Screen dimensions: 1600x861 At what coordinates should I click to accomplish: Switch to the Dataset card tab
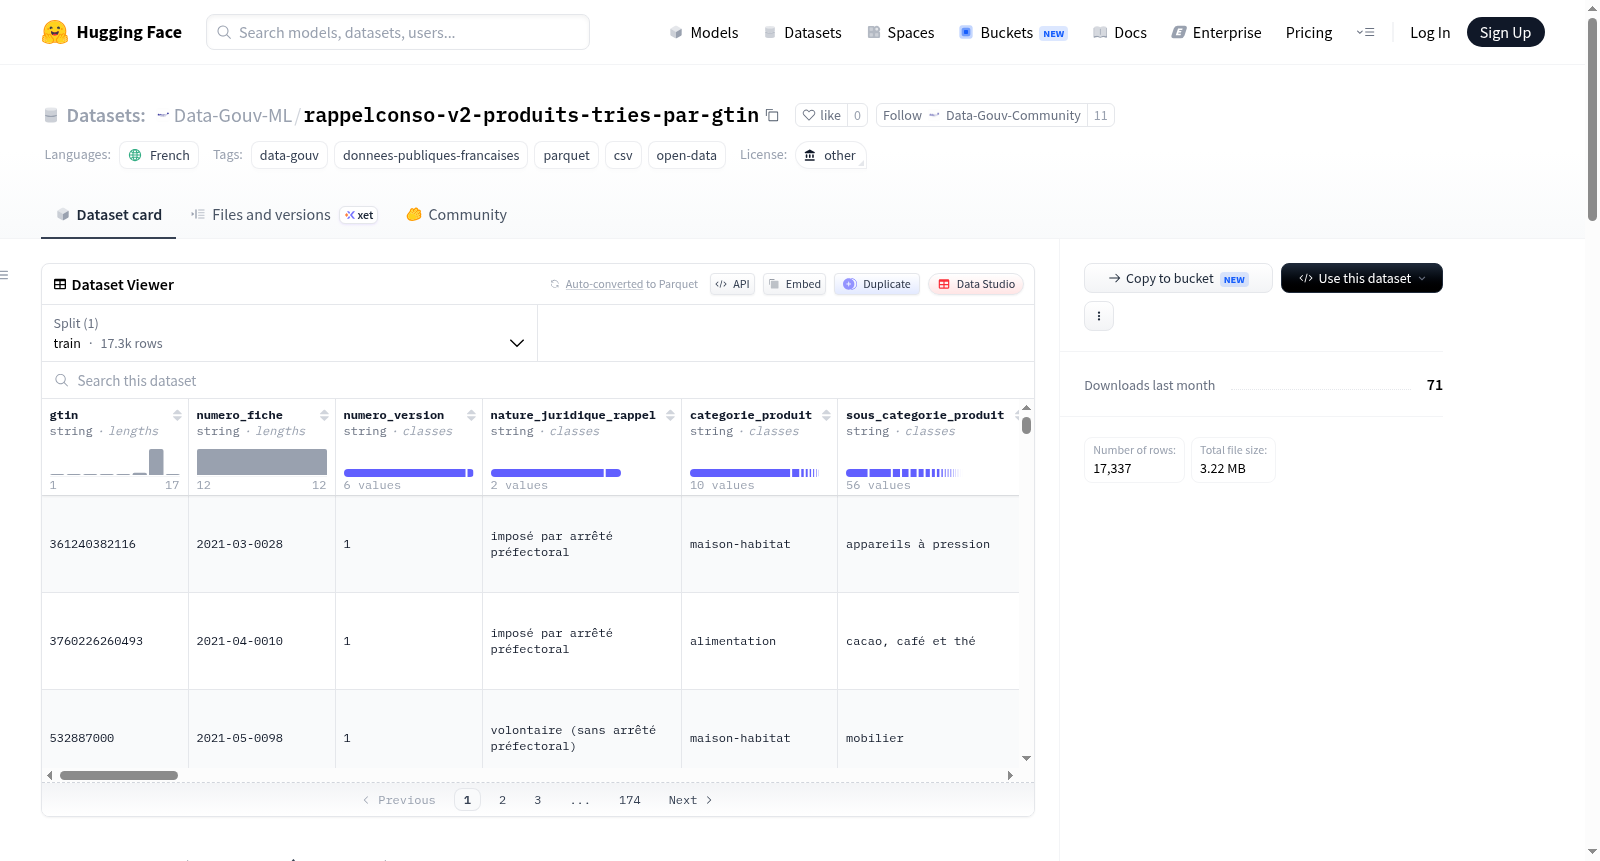point(108,215)
